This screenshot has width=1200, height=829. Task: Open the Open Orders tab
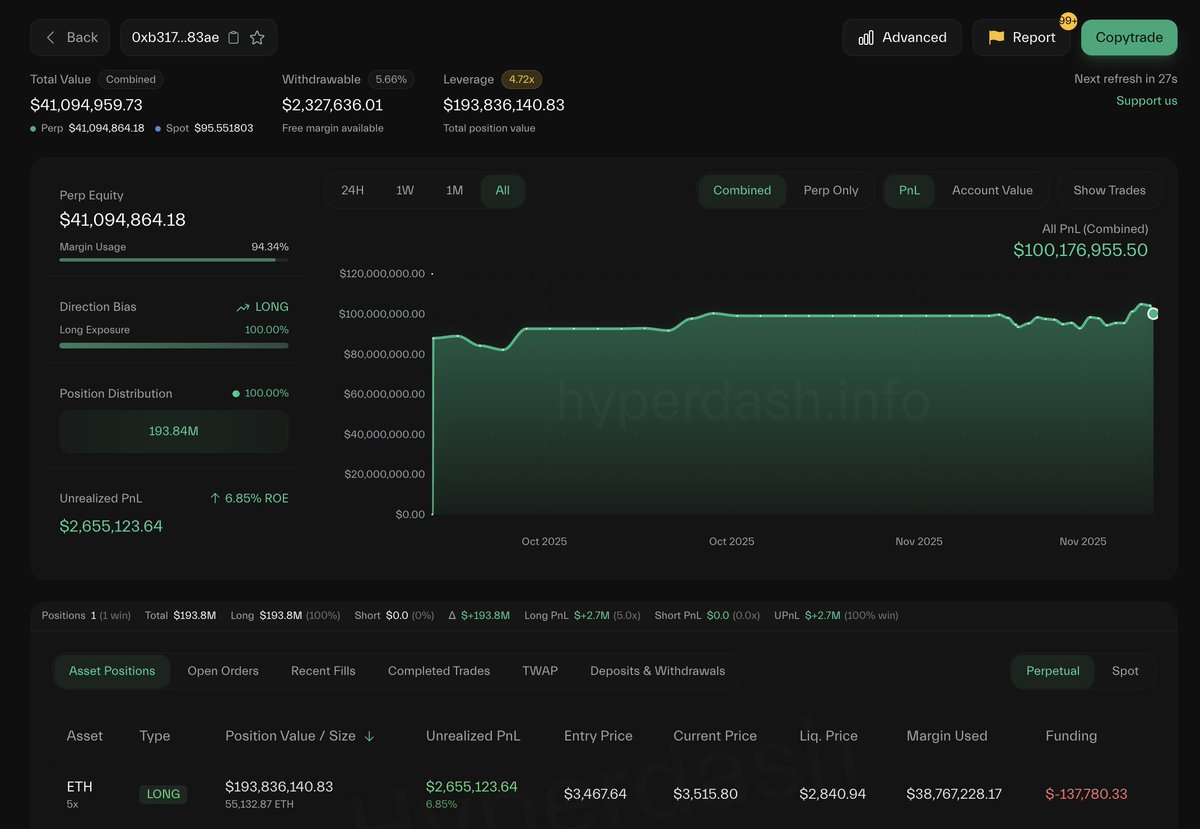click(223, 671)
